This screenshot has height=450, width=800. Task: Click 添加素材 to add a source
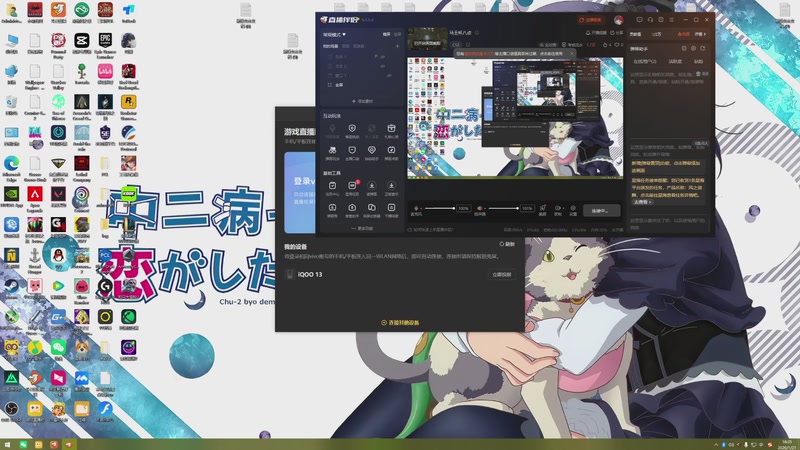[362, 101]
